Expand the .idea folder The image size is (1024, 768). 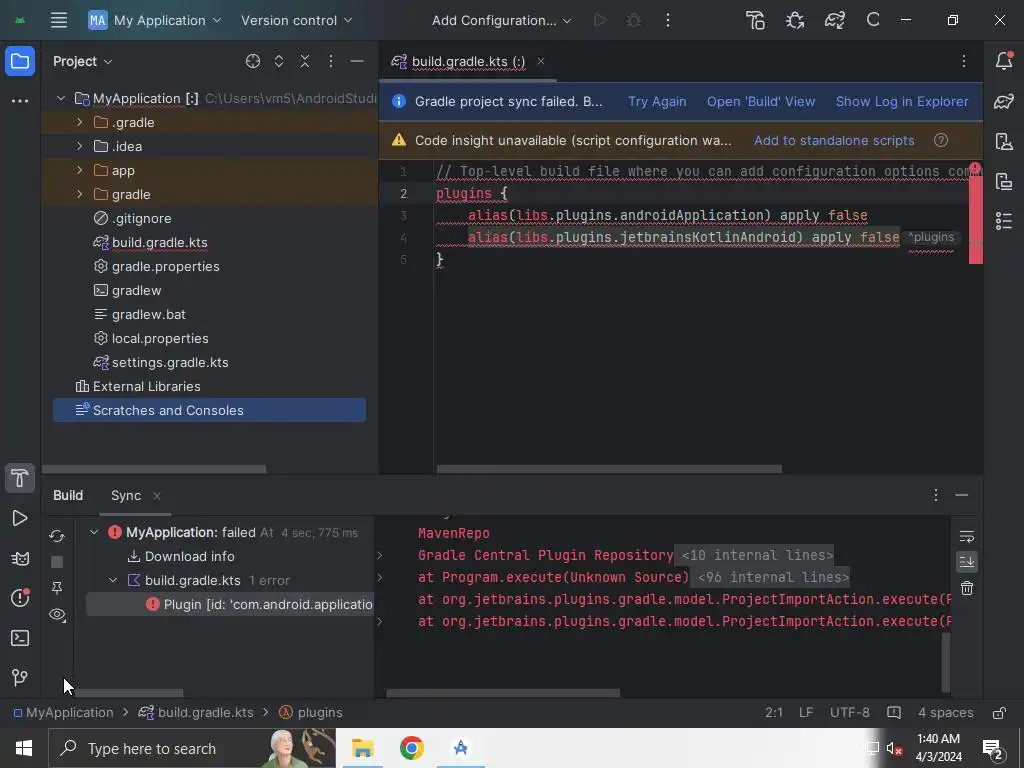tap(80, 146)
